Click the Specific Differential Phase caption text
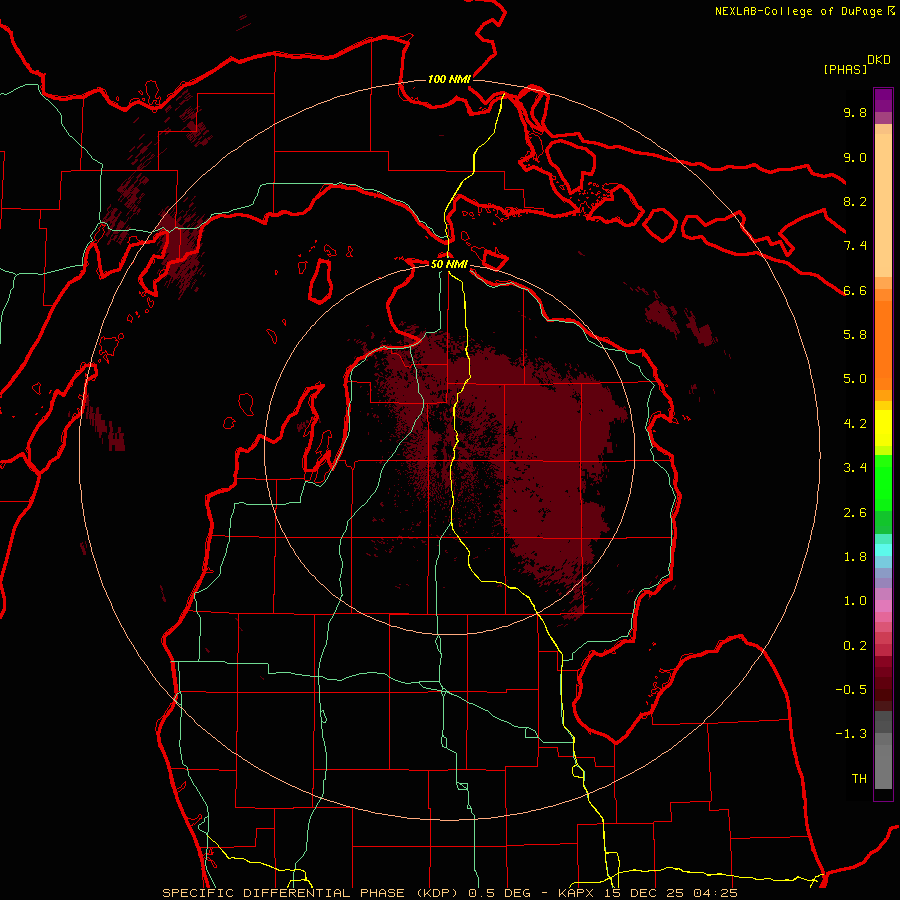The image size is (900, 900). [x=449, y=893]
